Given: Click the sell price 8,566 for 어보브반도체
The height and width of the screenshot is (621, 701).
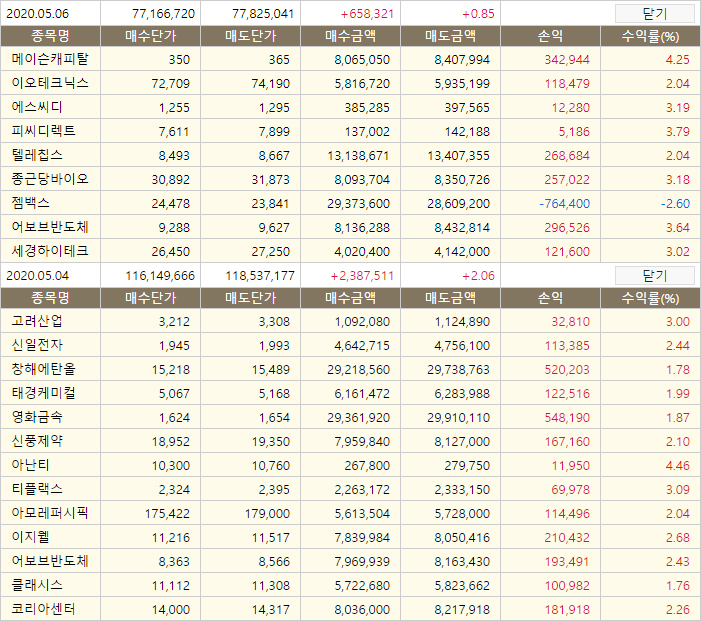Looking at the screenshot, I should [x=274, y=562].
